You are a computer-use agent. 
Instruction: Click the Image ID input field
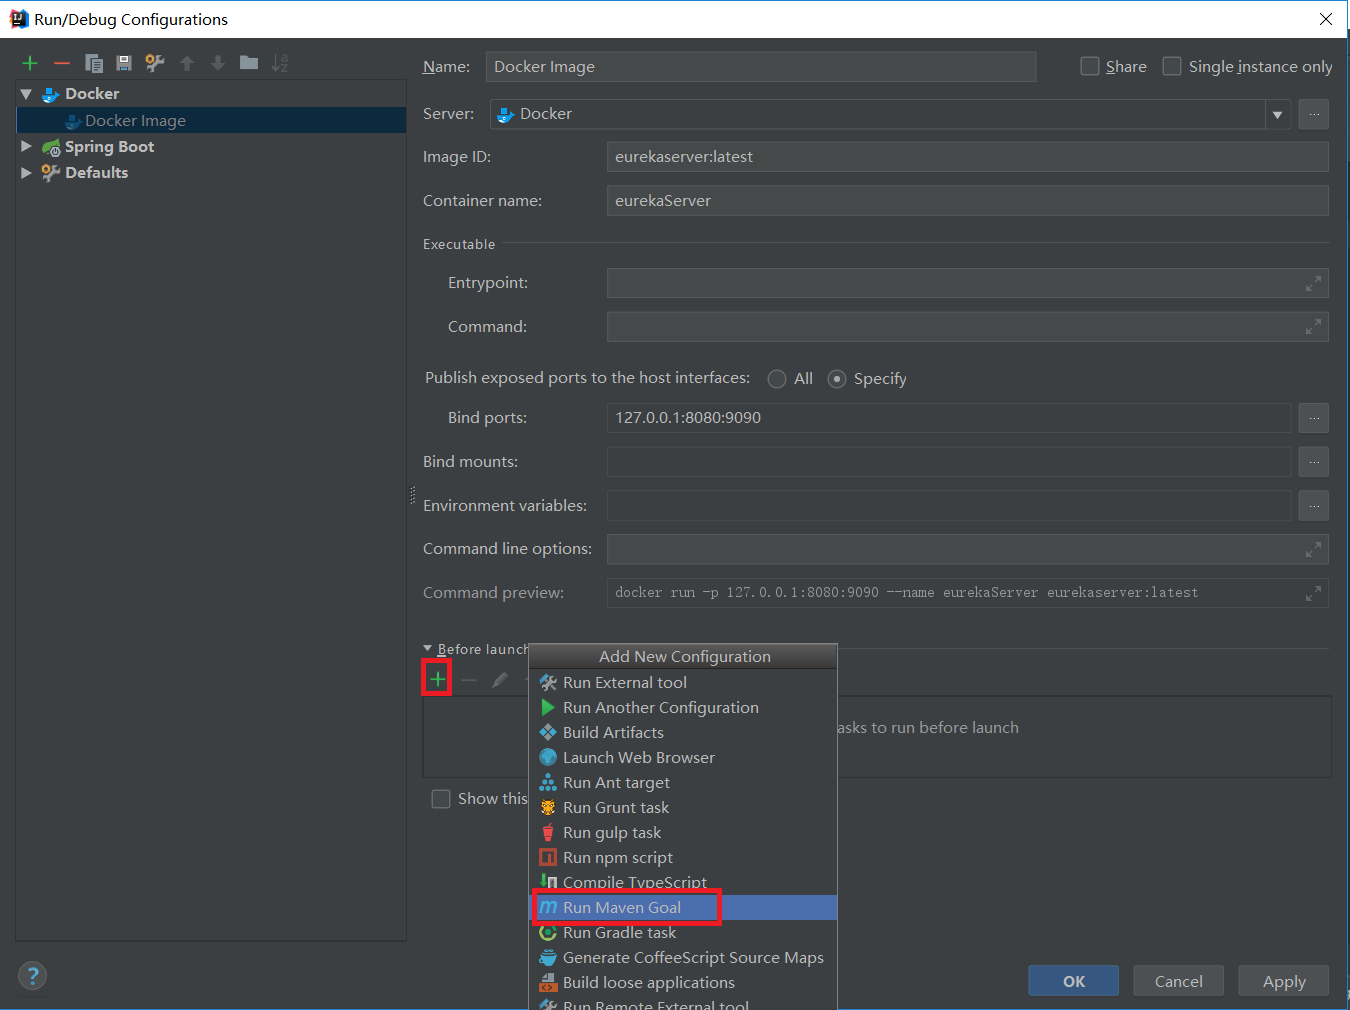(968, 157)
